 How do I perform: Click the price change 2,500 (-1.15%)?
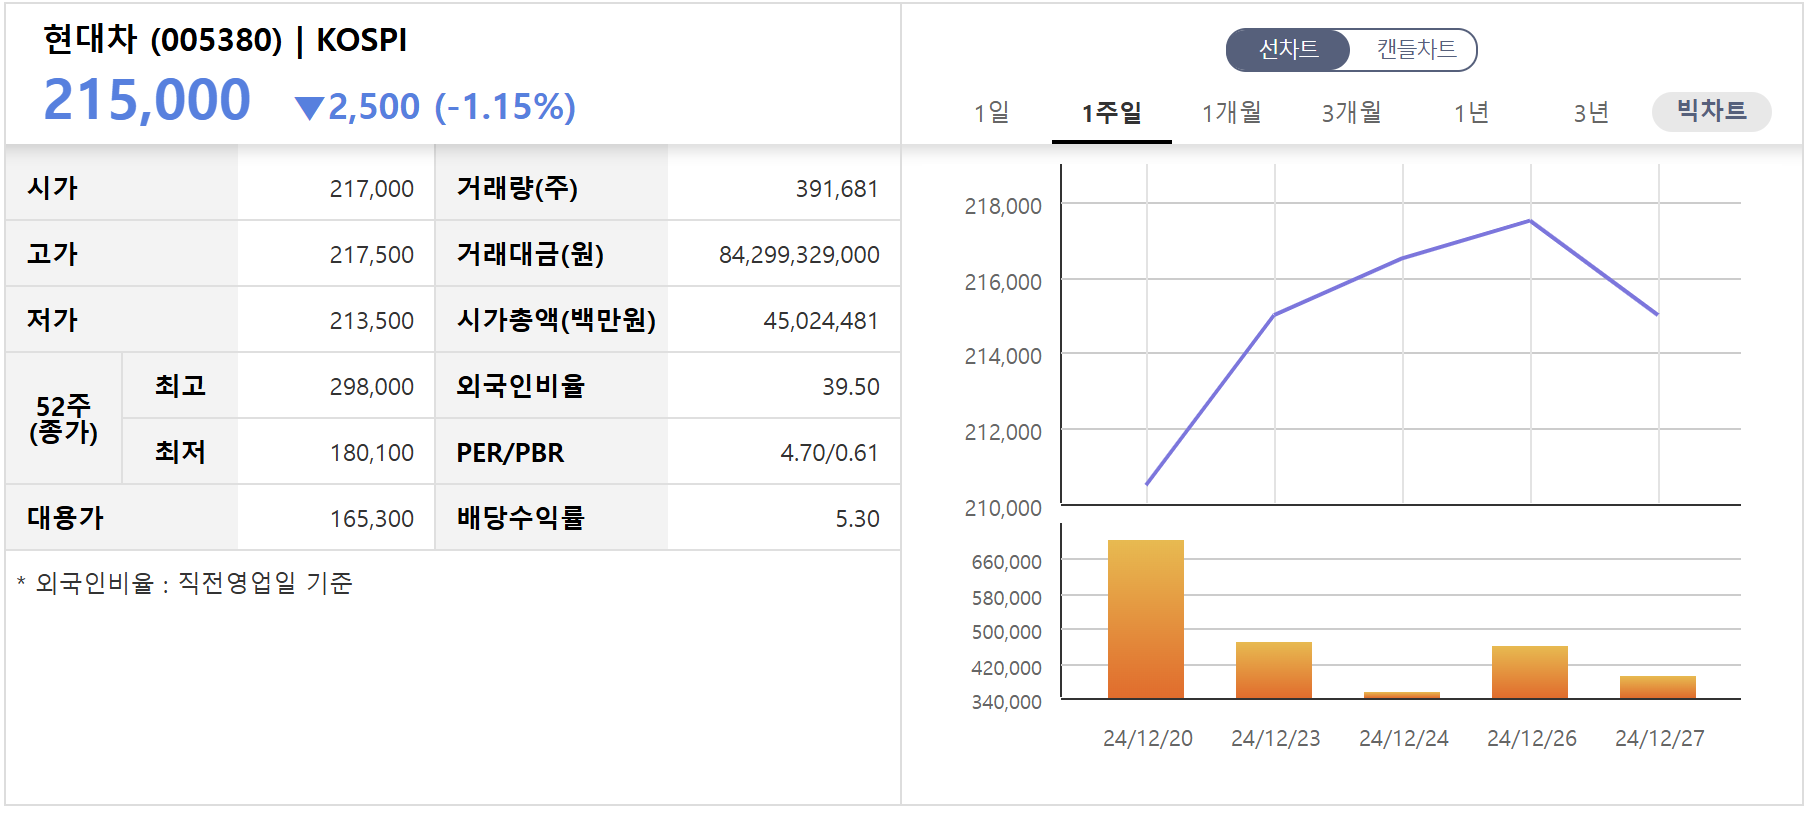452,106
